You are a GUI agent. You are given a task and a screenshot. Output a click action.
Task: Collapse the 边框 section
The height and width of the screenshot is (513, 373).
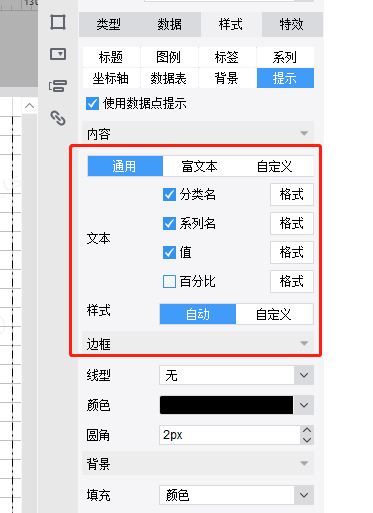[198, 343]
